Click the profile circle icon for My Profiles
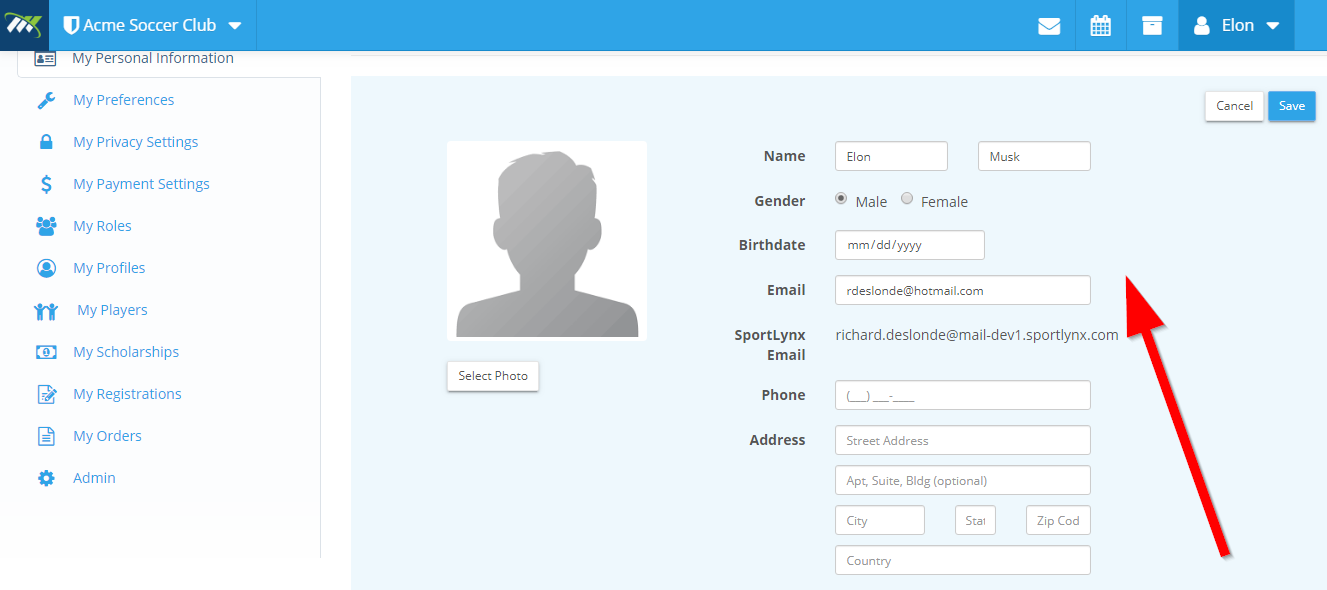 pyautogui.click(x=46, y=268)
